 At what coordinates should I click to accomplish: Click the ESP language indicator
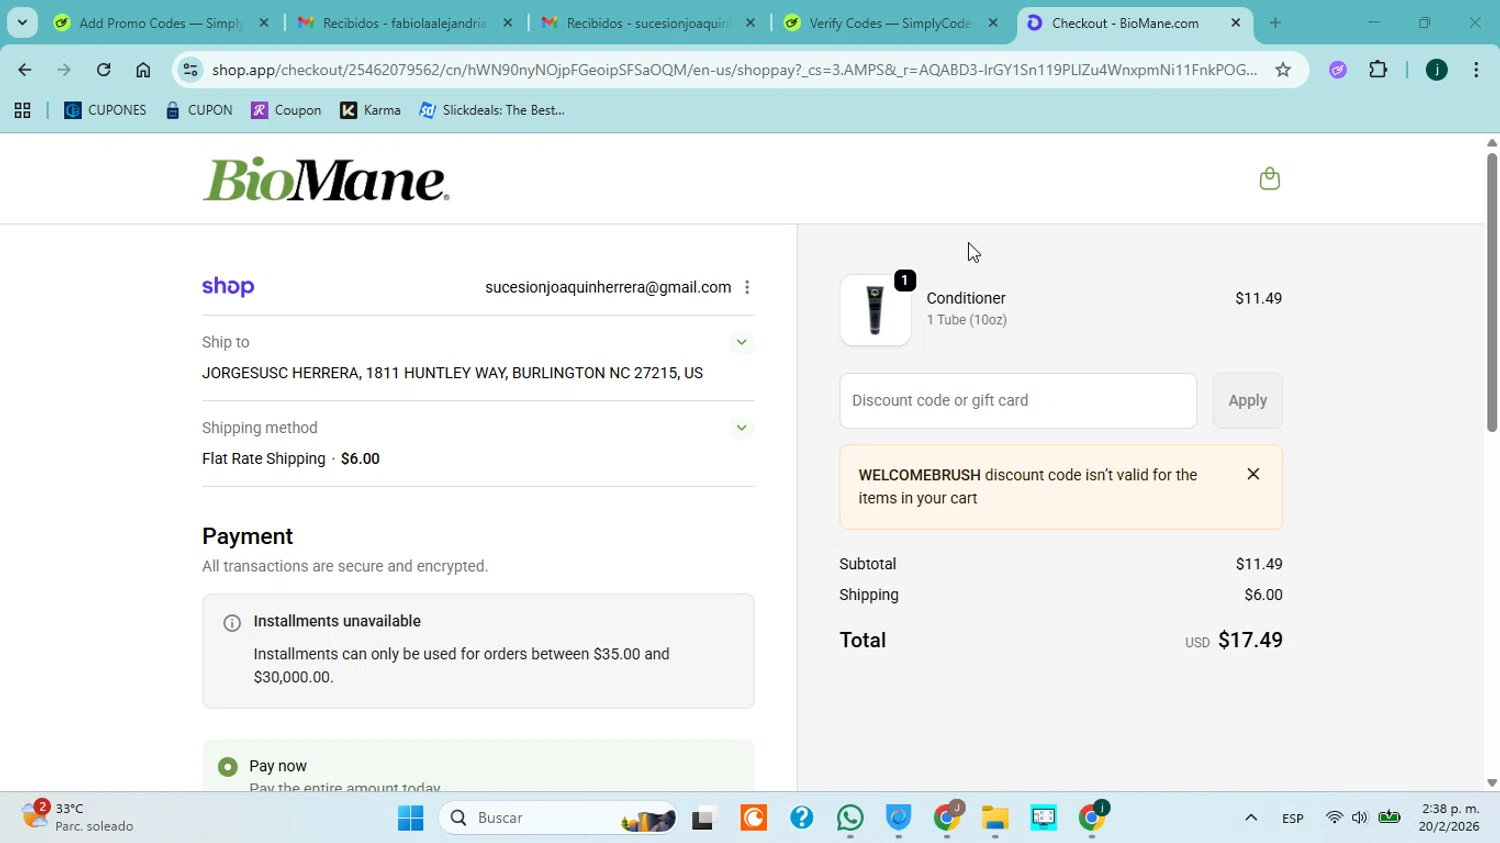pos(1292,818)
